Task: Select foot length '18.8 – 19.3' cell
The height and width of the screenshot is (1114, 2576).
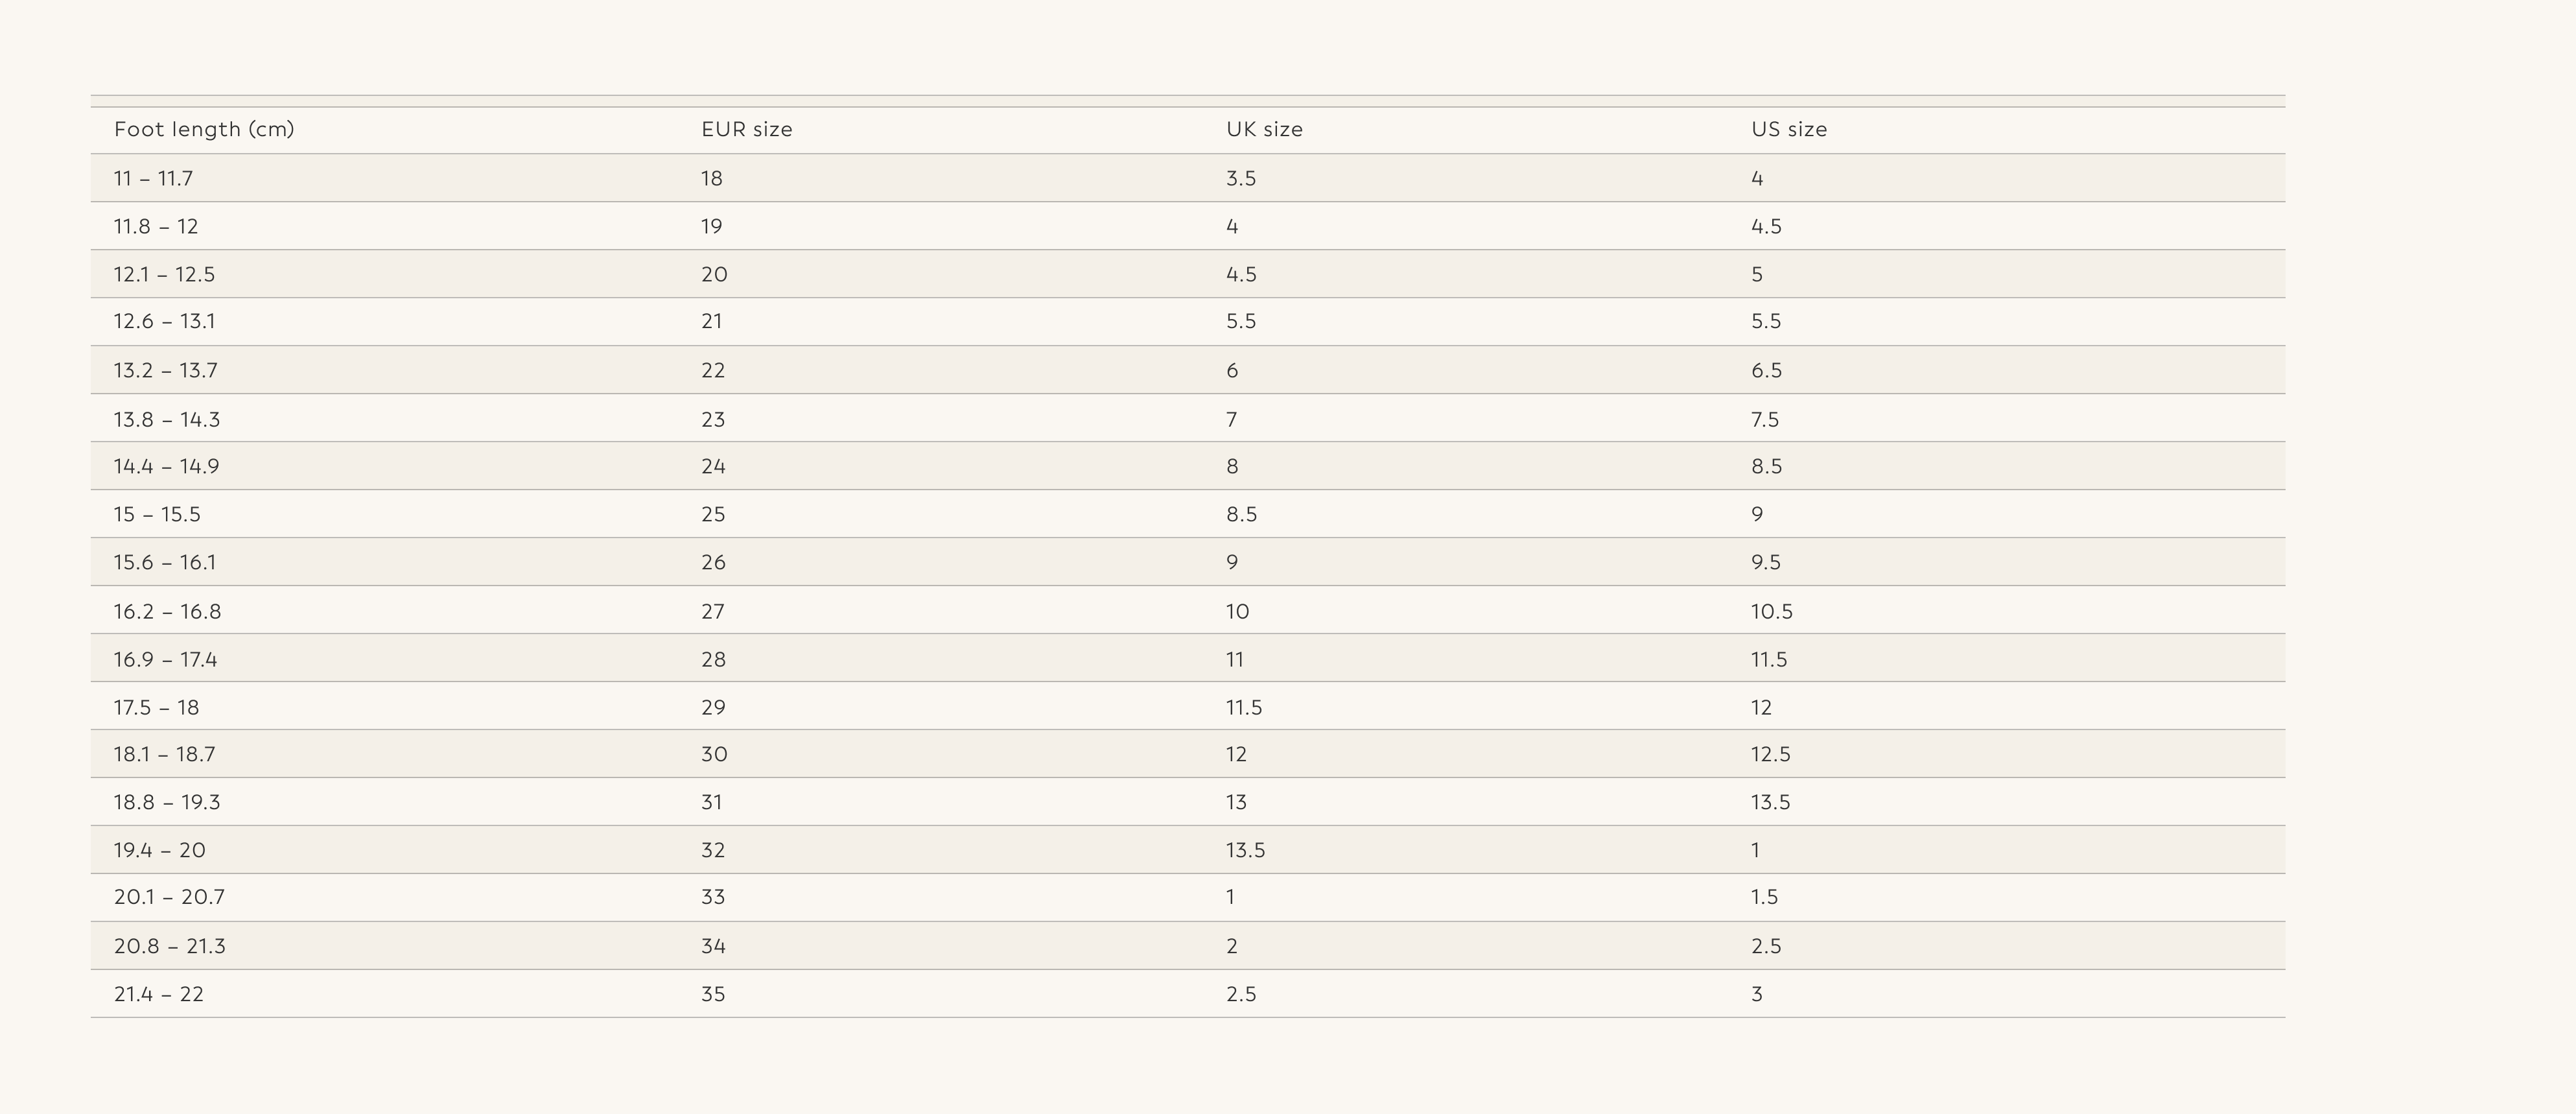Action: pos(167,803)
